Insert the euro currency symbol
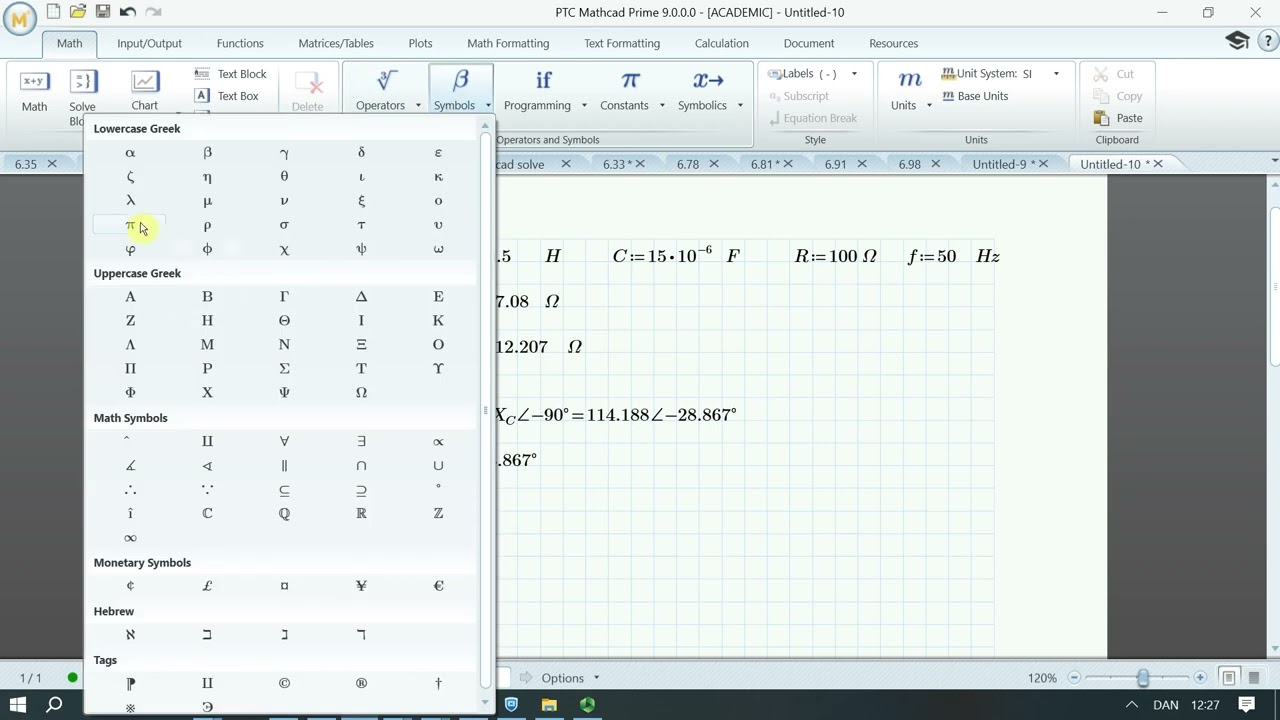Viewport: 1280px width, 720px height. point(438,586)
